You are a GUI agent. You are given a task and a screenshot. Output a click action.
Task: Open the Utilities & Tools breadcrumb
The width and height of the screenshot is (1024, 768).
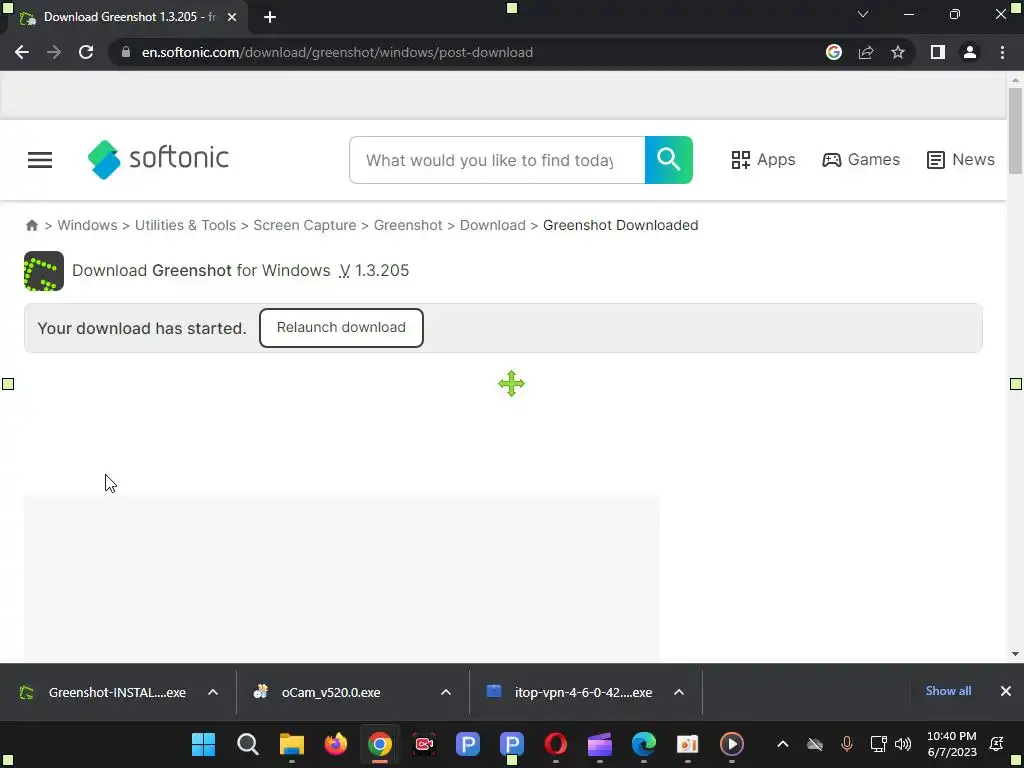coord(185,225)
